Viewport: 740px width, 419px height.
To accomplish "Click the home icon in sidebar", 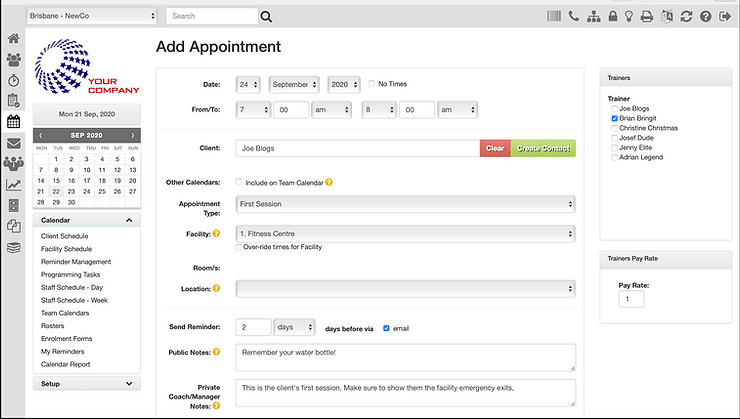I will coord(14,38).
